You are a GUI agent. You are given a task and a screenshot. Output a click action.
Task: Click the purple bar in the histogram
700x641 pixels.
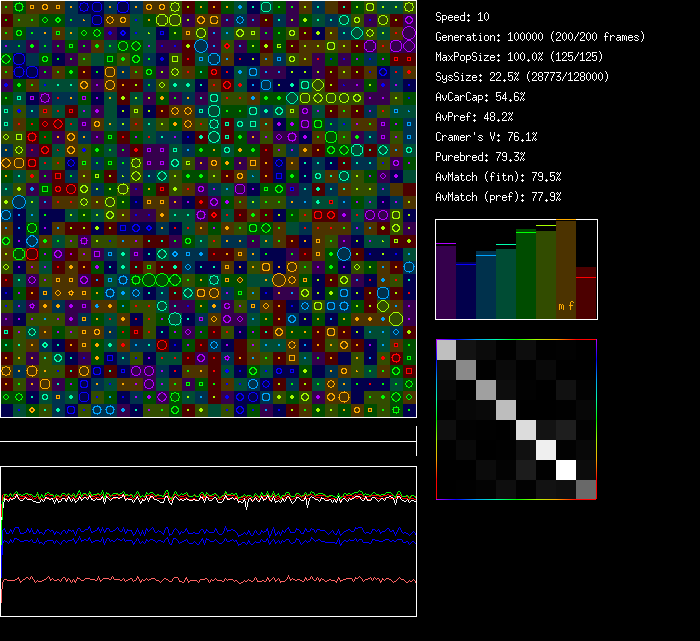coord(446,282)
